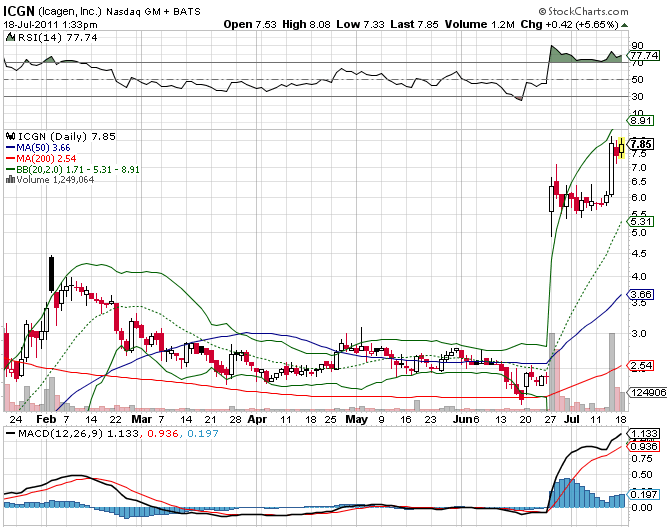Screen dimensions: 667x527
Task: Click the 0.50 level on MACD axis
Action: click(642, 475)
